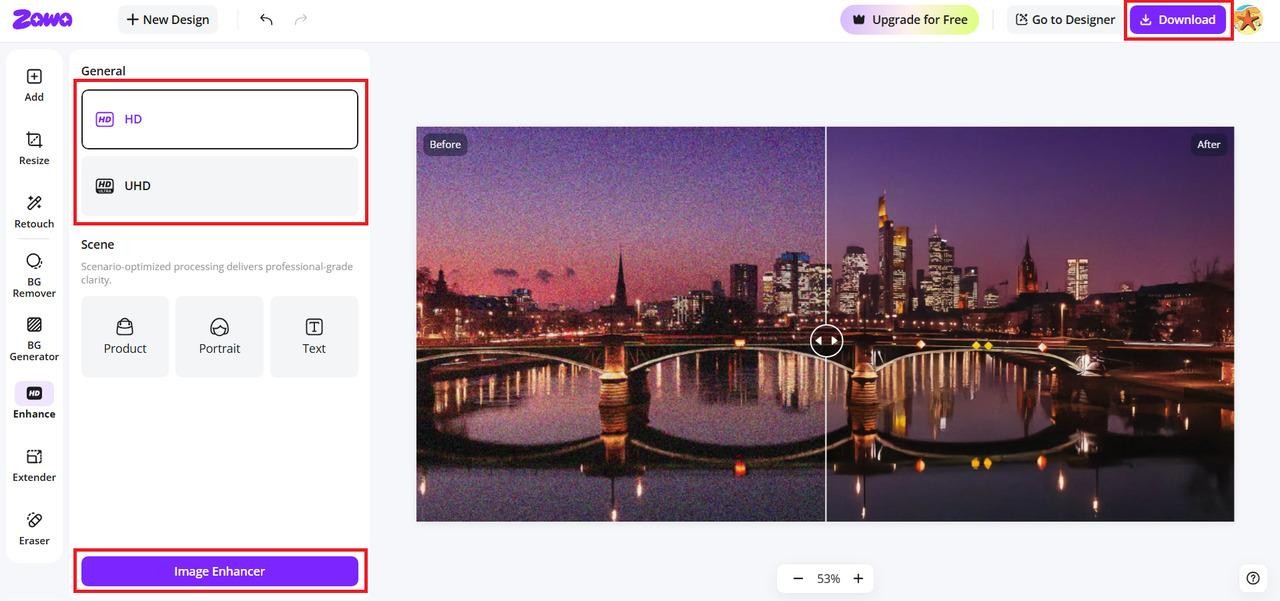Select the Eraser tool
The height and width of the screenshot is (601, 1280).
pyautogui.click(x=34, y=528)
